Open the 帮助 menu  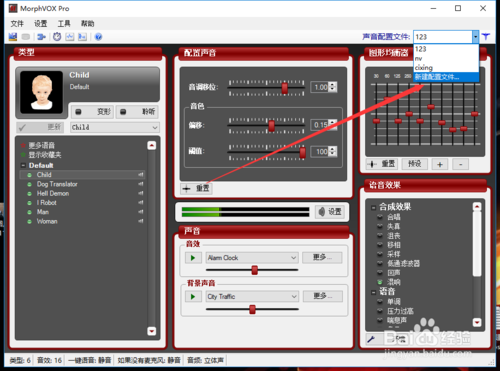(x=87, y=24)
